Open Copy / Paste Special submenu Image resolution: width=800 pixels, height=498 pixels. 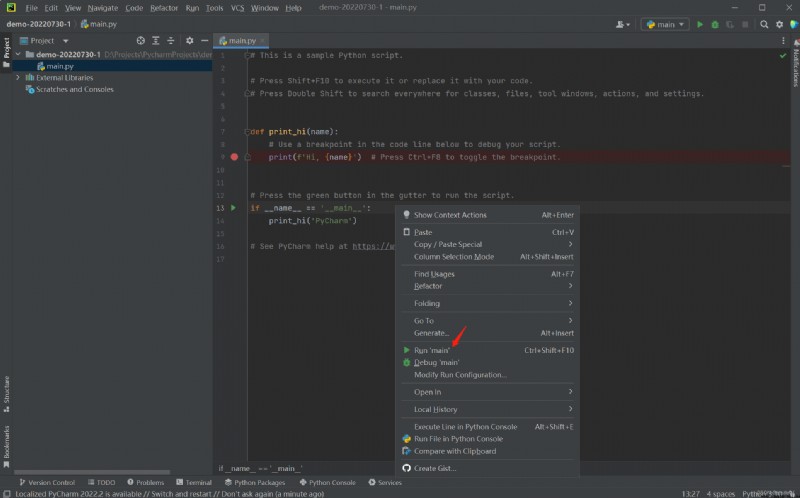pyautogui.click(x=487, y=244)
